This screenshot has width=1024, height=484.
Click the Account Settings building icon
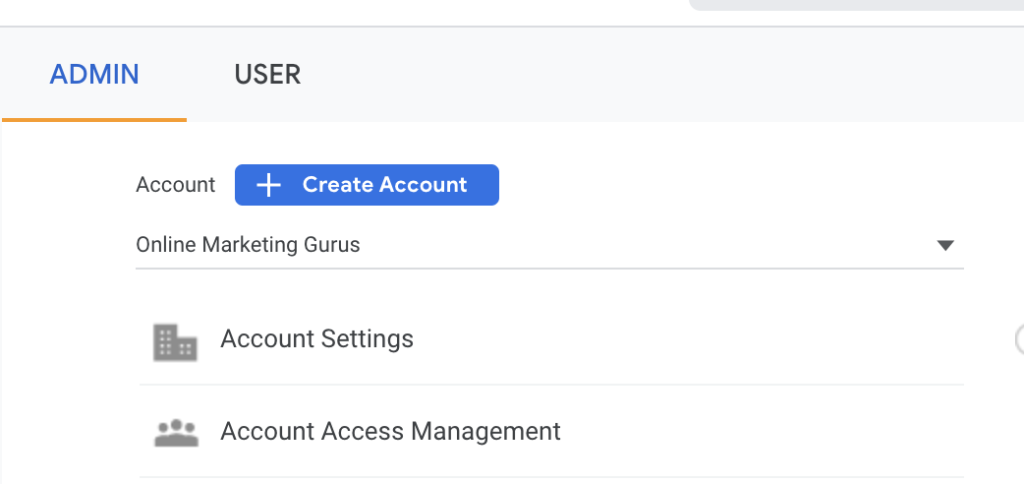(x=175, y=343)
